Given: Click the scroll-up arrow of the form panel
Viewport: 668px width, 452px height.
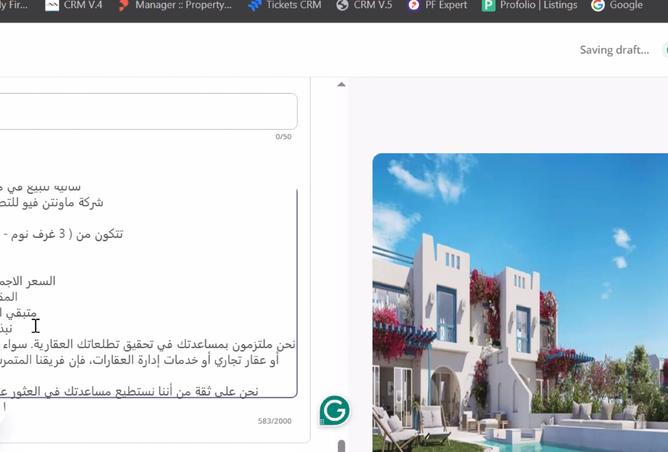Looking at the screenshot, I should coord(341,84).
